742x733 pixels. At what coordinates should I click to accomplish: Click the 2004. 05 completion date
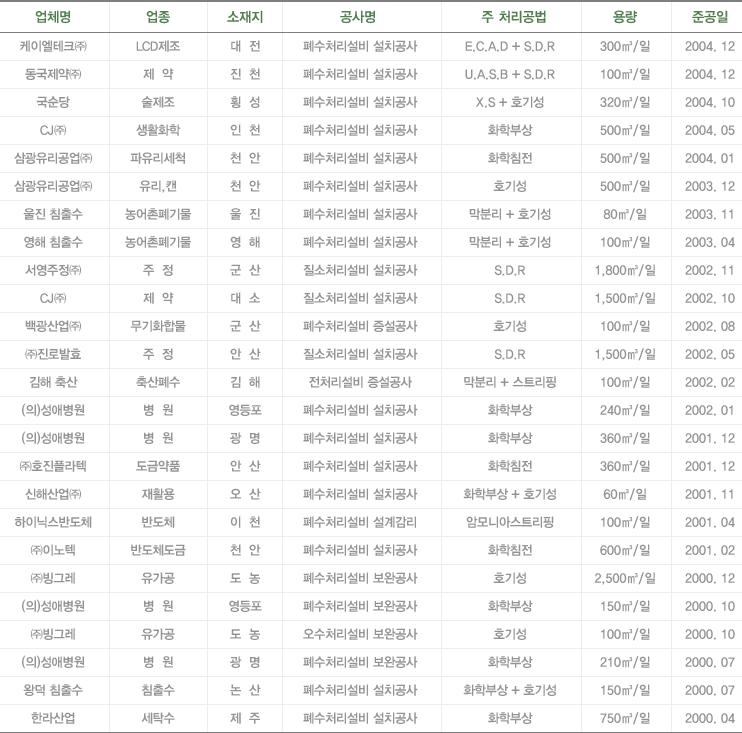[x=709, y=130]
